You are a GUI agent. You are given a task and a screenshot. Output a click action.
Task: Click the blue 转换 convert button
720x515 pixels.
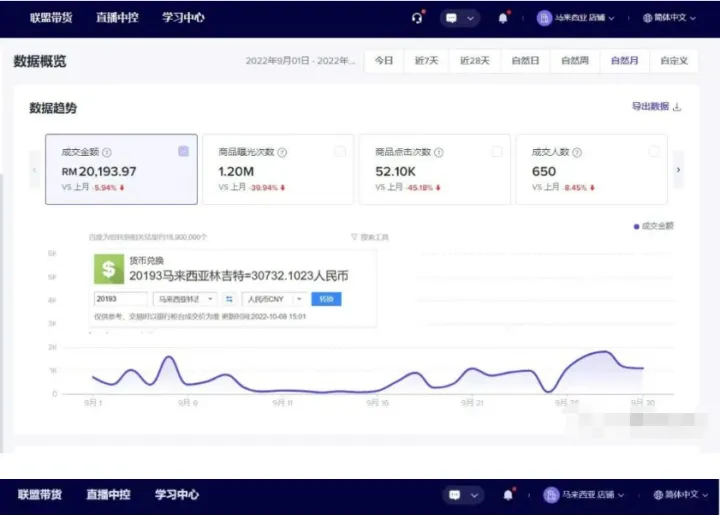[326, 299]
